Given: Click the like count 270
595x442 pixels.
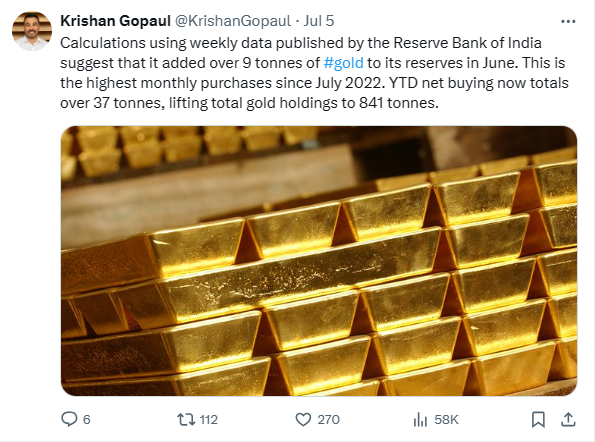Looking at the screenshot, I should point(328,420).
